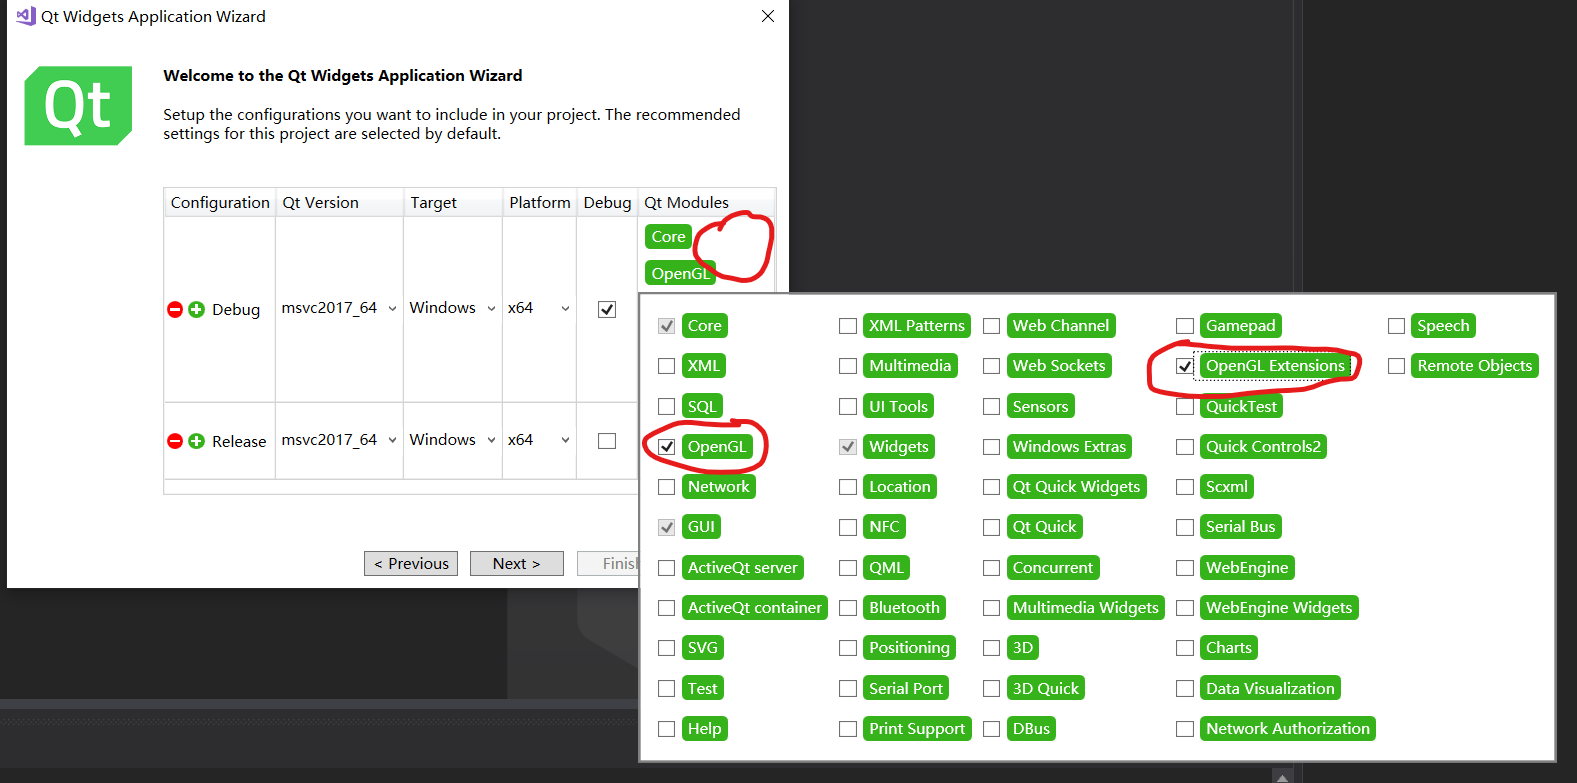Enable the Serial Port checkbox
This screenshot has height=783, width=1577.
tap(848, 689)
